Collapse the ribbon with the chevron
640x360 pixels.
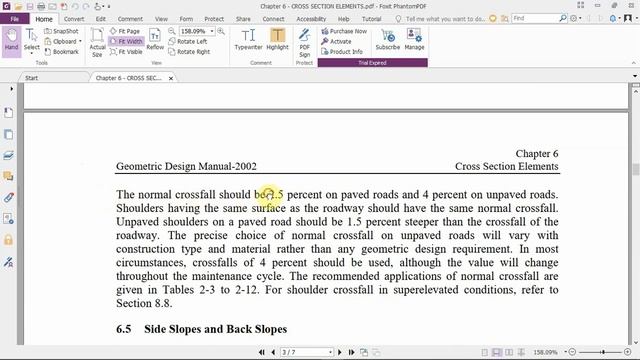click(x=633, y=63)
